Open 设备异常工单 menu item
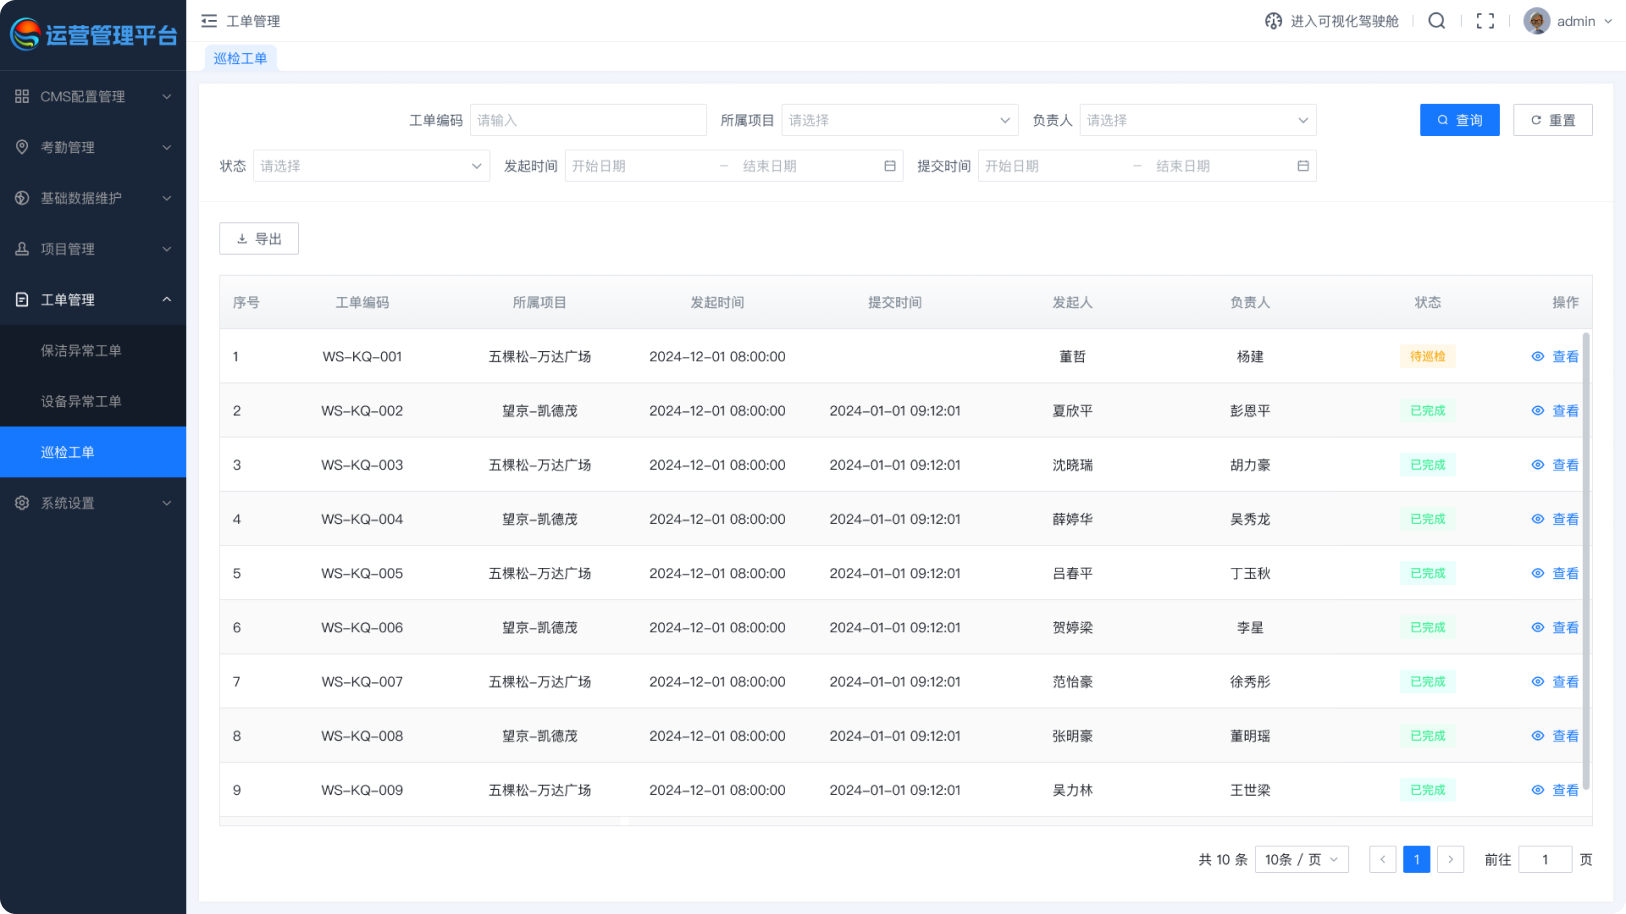The image size is (1626, 914). pos(93,402)
